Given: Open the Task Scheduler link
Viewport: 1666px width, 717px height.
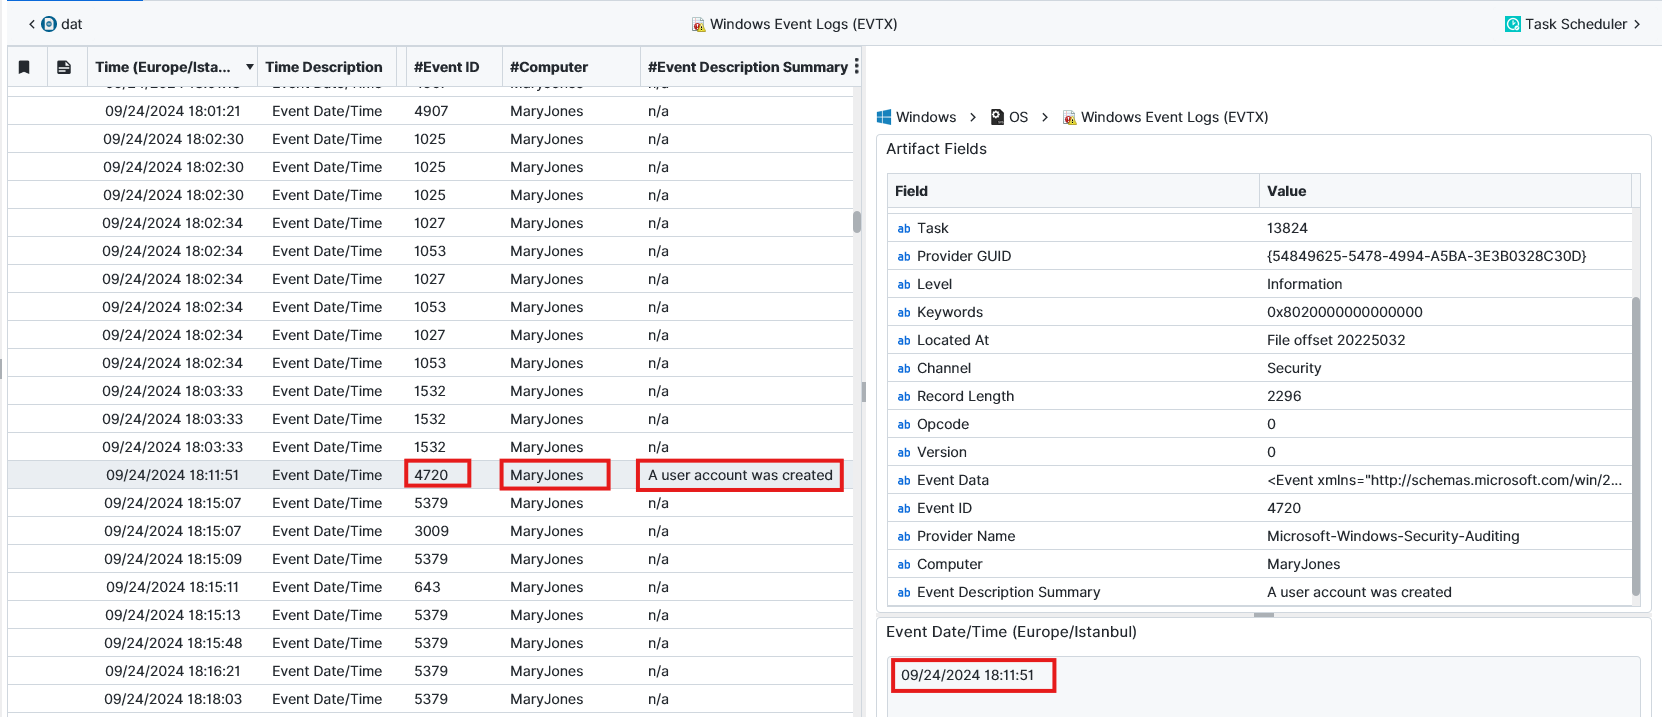Looking at the screenshot, I should [x=1575, y=24].
